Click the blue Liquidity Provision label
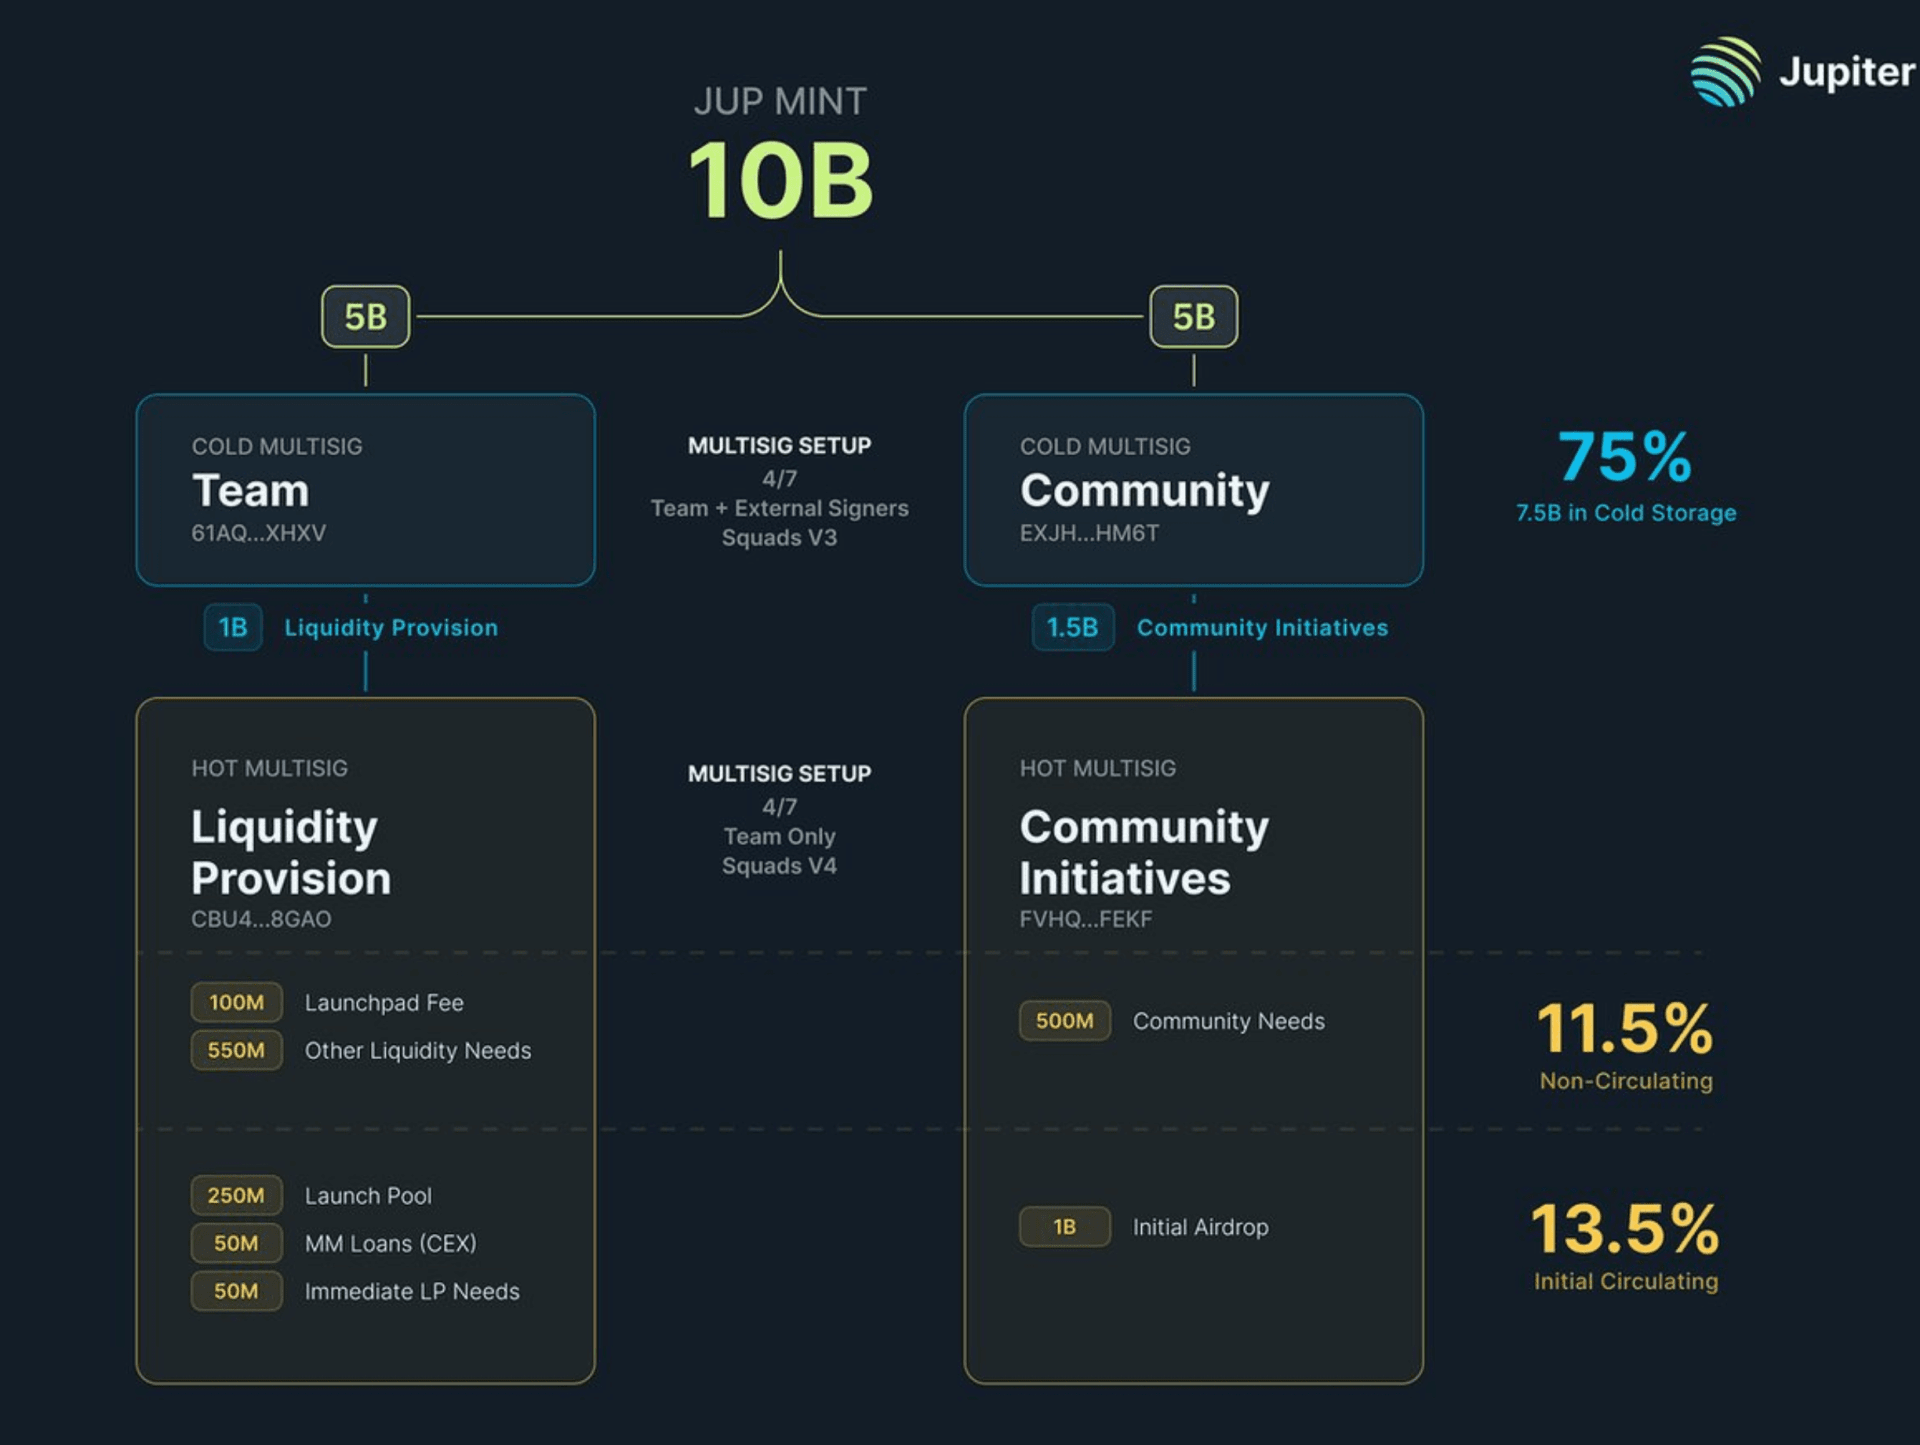This screenshot has height=1445, width=1920. [391, 628]
